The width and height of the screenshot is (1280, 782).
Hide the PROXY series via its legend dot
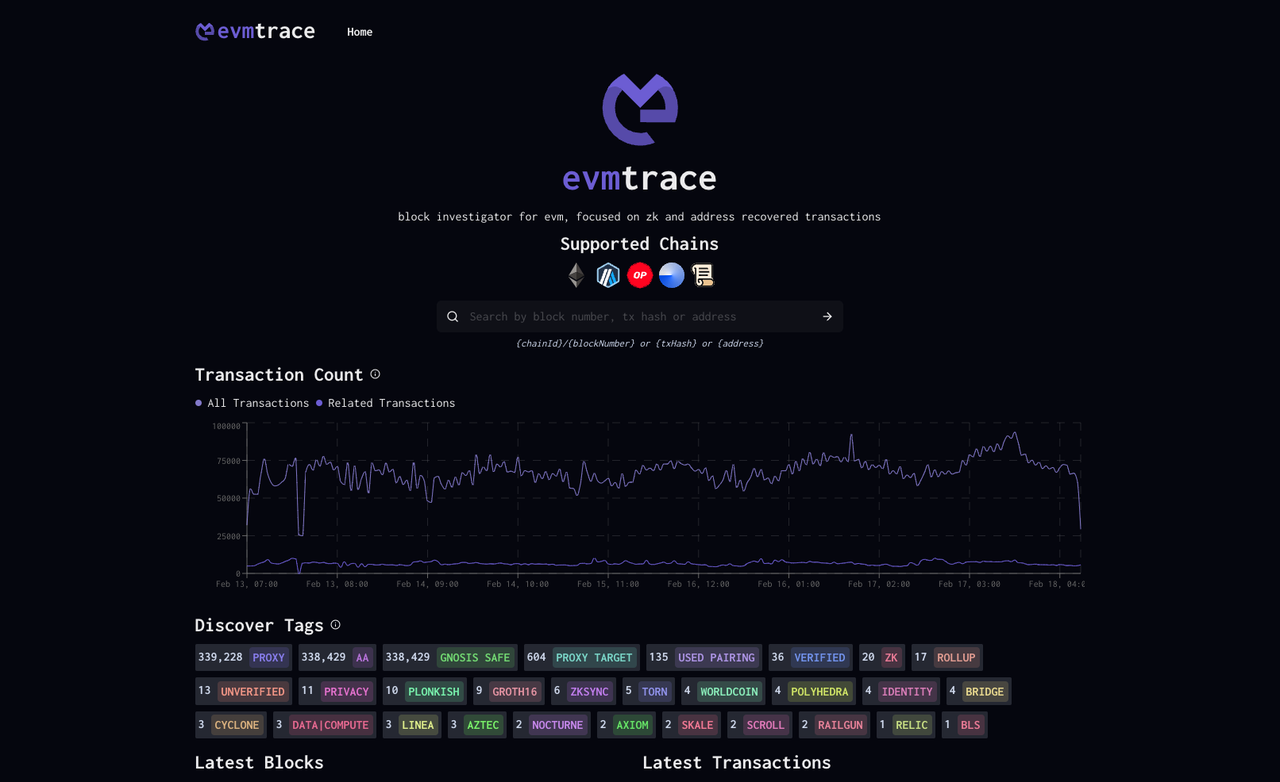pos(268,657)
